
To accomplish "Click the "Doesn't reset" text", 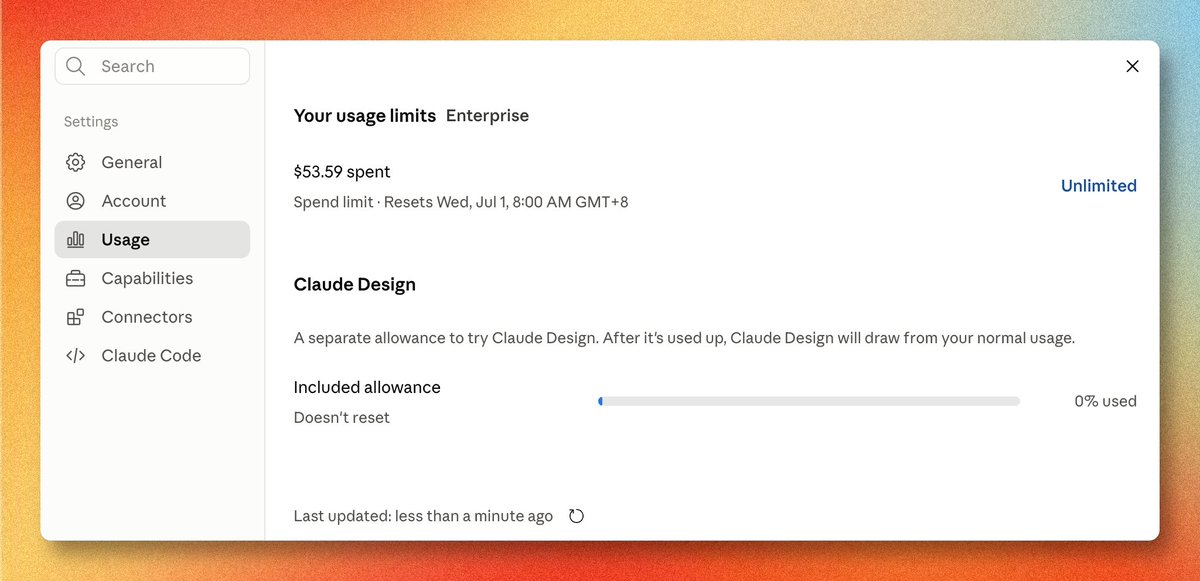I will tap(342, 418).
